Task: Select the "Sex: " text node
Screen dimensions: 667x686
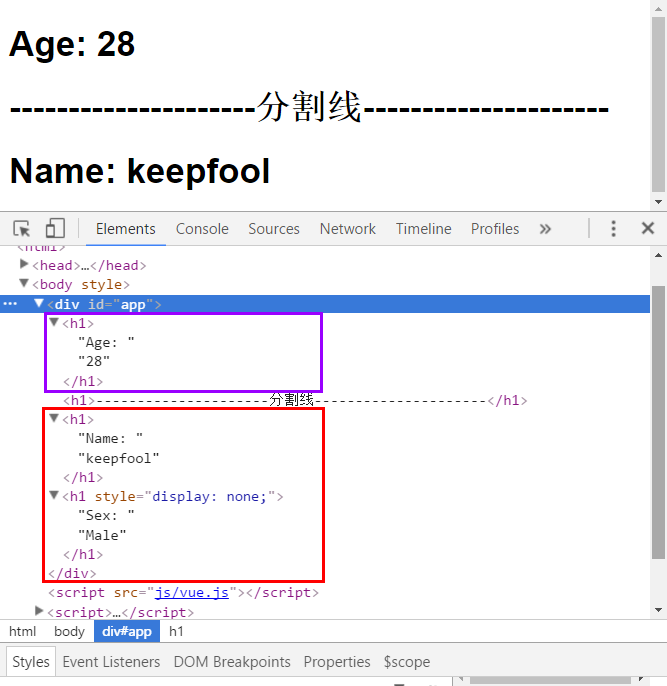Action: coord(106,515)
